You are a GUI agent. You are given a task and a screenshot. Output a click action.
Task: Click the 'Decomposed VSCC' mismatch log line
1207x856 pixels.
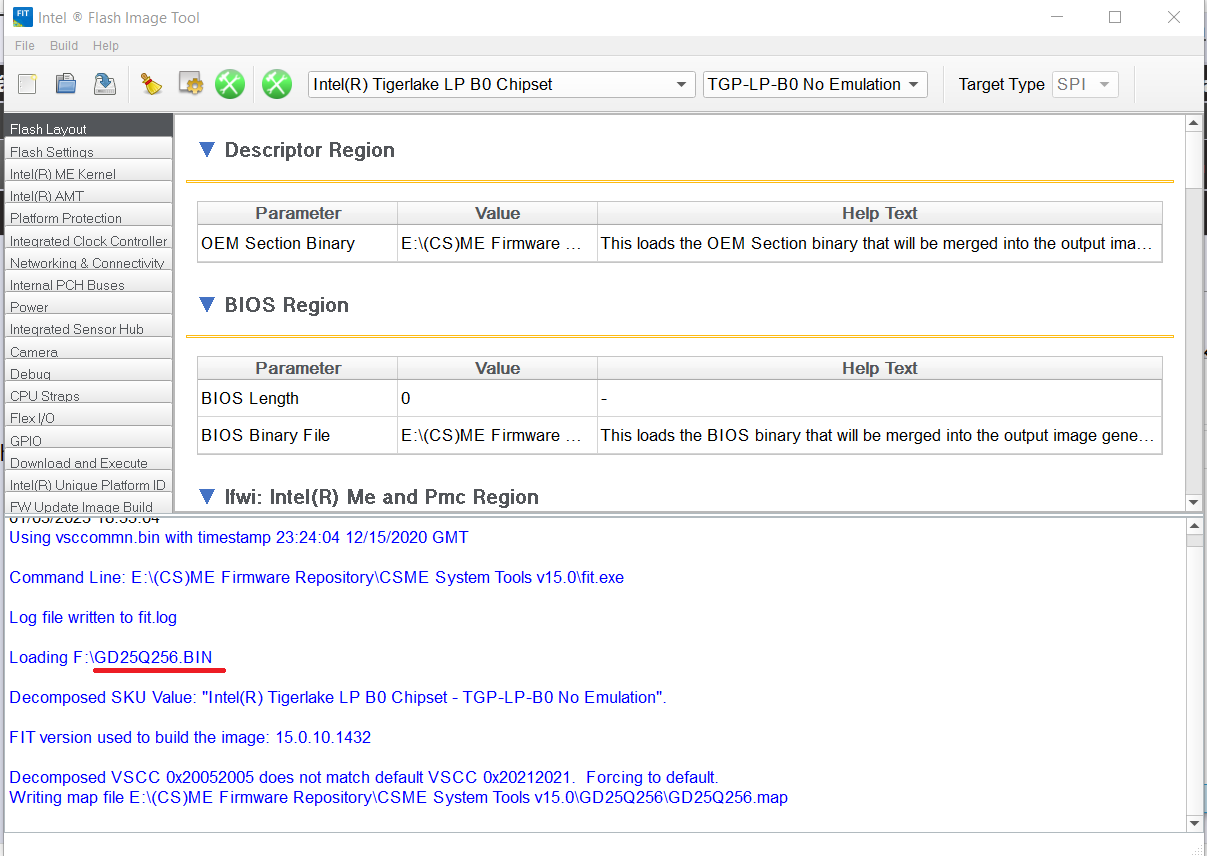click(x=364, y=777)
